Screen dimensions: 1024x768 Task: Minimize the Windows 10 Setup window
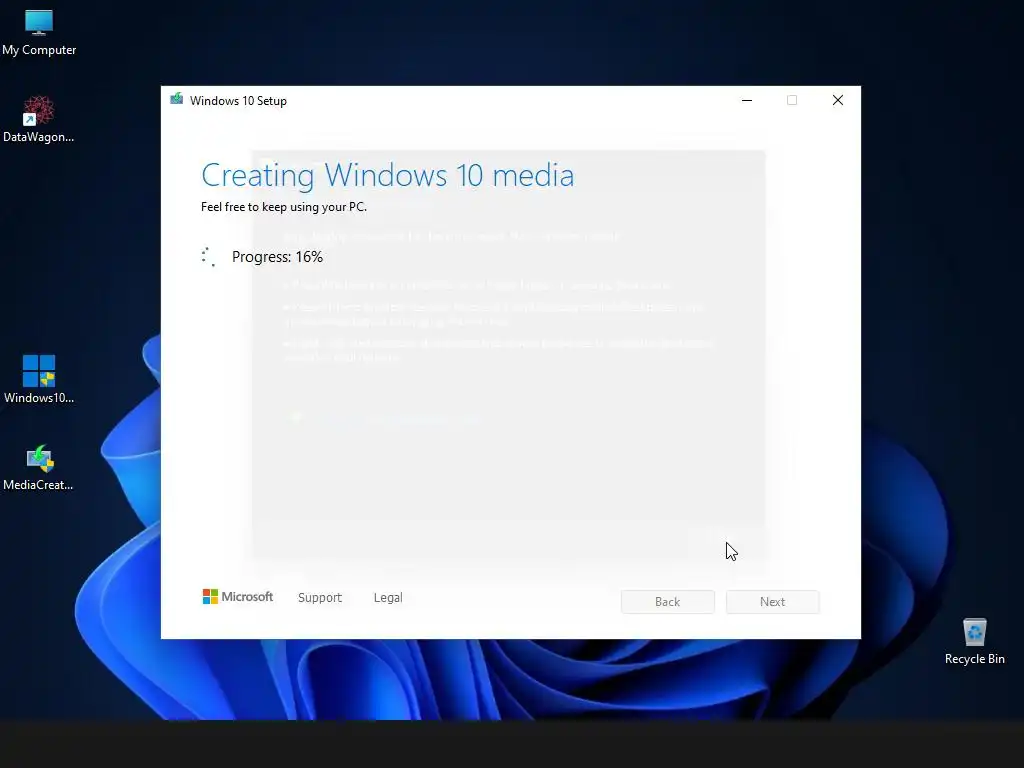747,101
